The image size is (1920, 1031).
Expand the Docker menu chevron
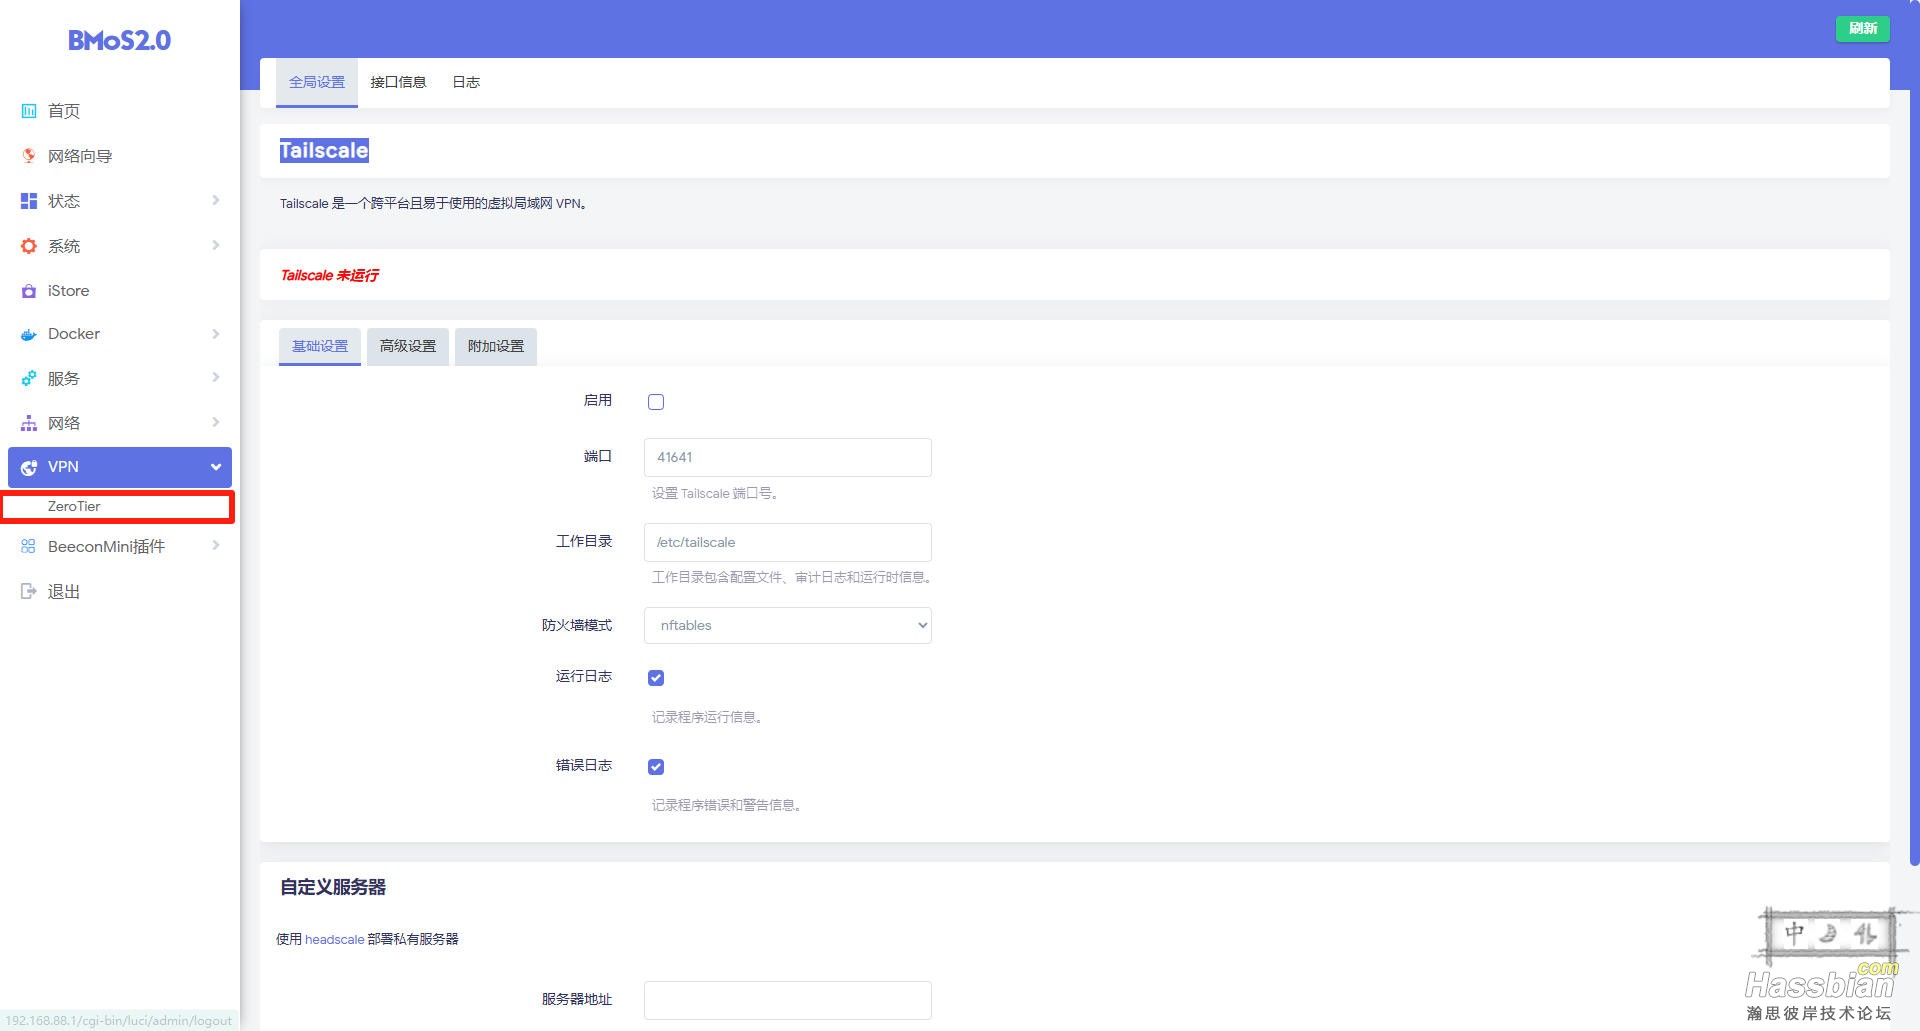(x=215, y=333)
